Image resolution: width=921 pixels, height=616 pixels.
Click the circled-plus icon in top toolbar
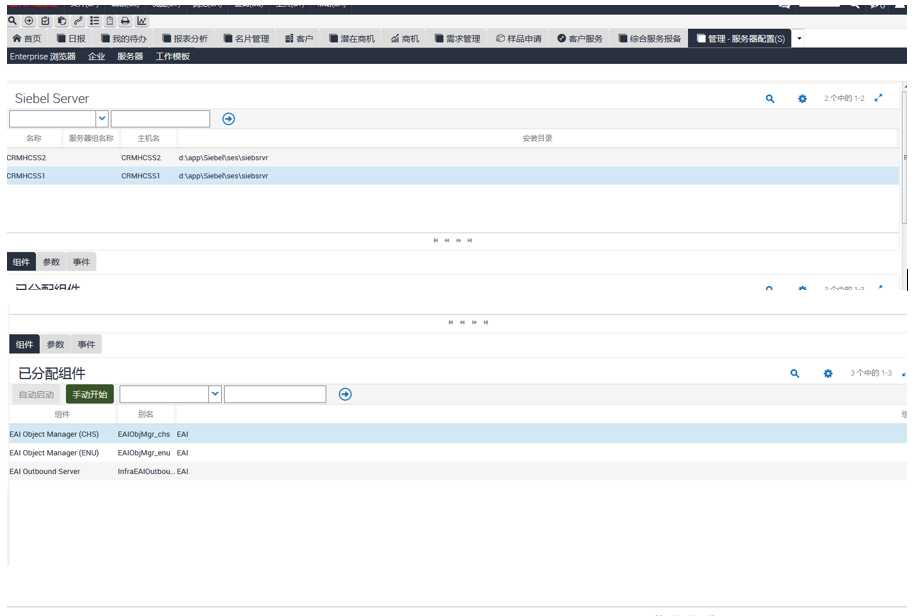coord(29,21)
